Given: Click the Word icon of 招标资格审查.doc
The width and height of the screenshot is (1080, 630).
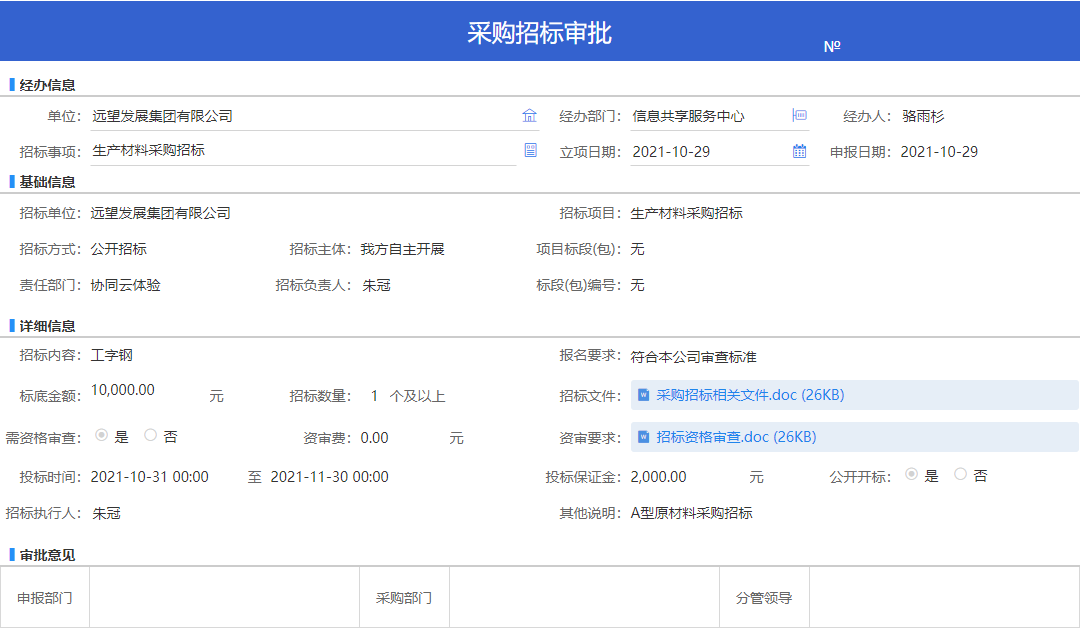Looking at the screenshot, I should 643,437.
